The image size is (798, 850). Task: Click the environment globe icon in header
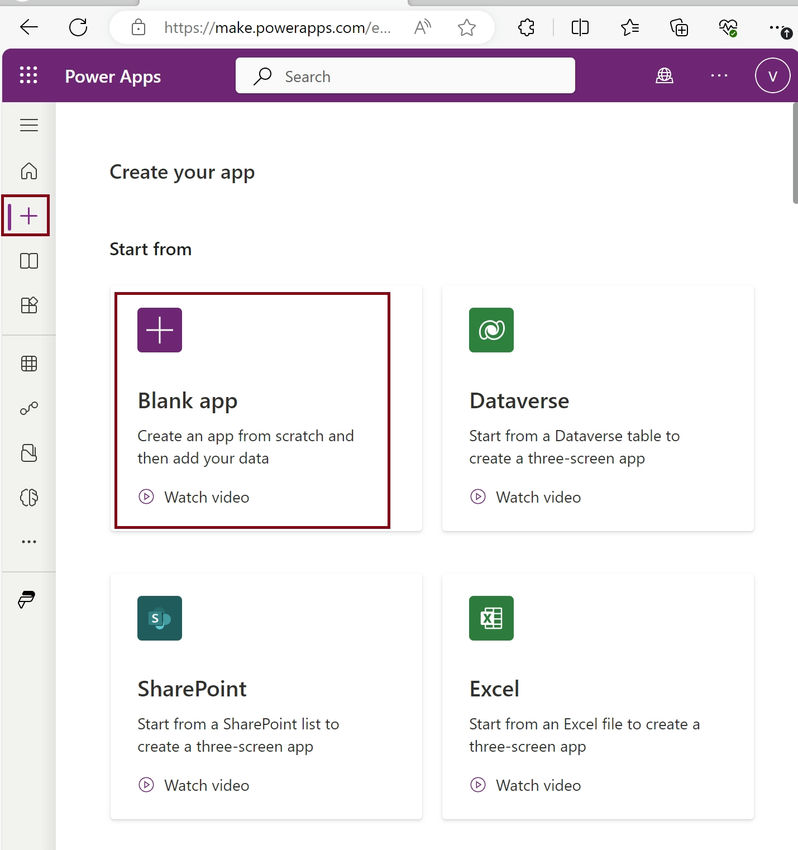pos(665,76)
